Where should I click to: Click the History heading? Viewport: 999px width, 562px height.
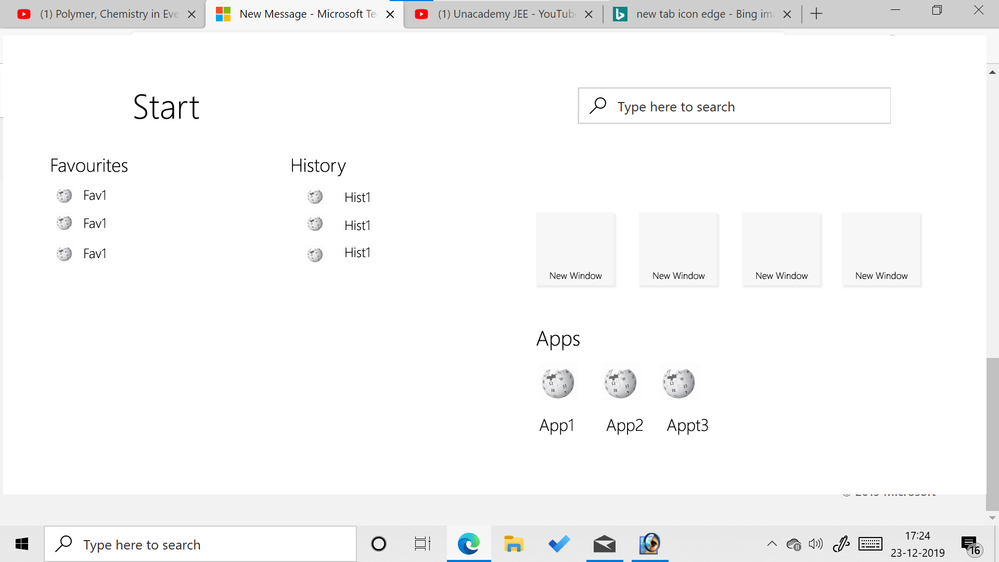tap(318, 166)
